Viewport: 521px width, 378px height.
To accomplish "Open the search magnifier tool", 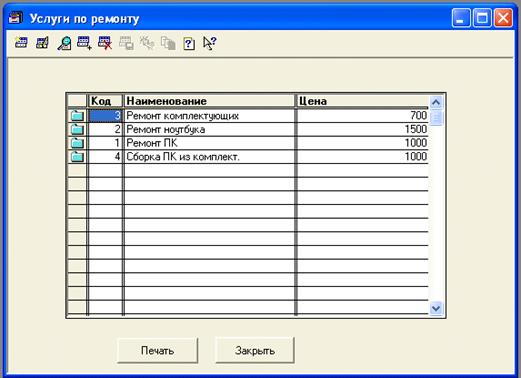I will 64,43.
